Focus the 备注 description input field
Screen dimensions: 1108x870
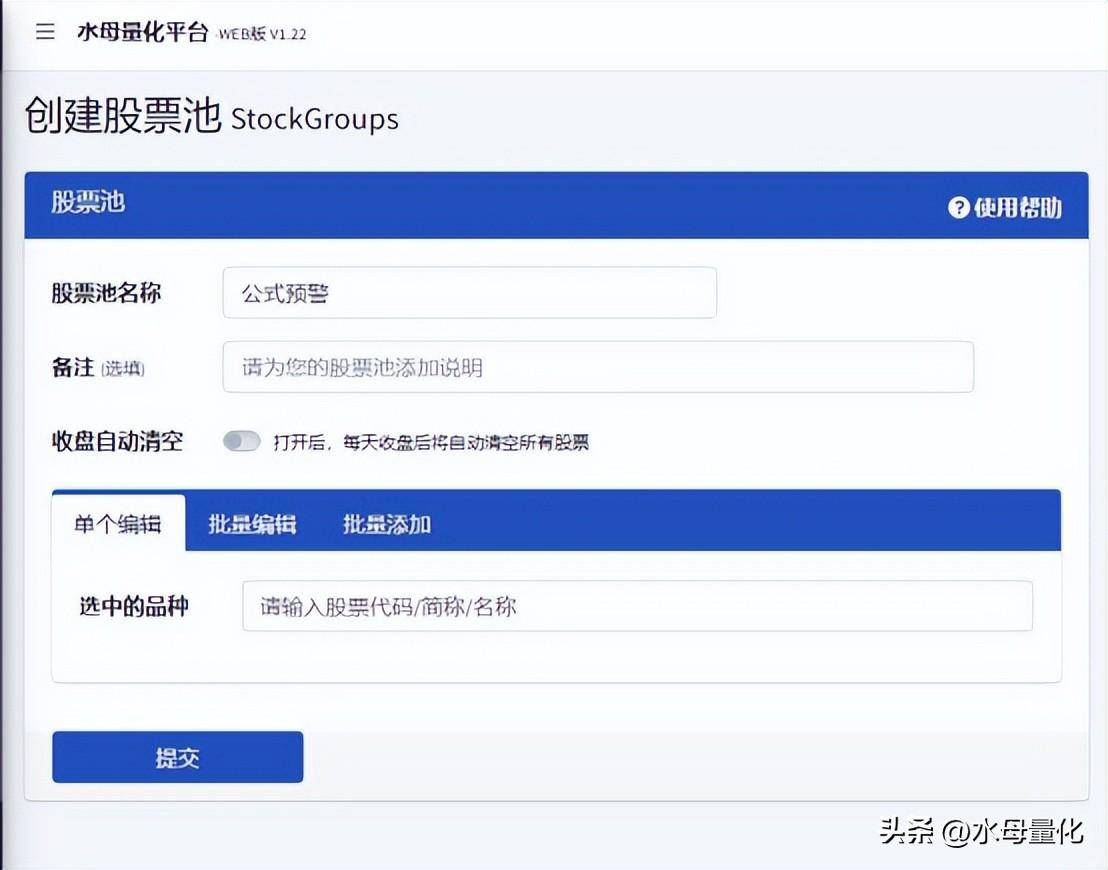click(598, 367)
